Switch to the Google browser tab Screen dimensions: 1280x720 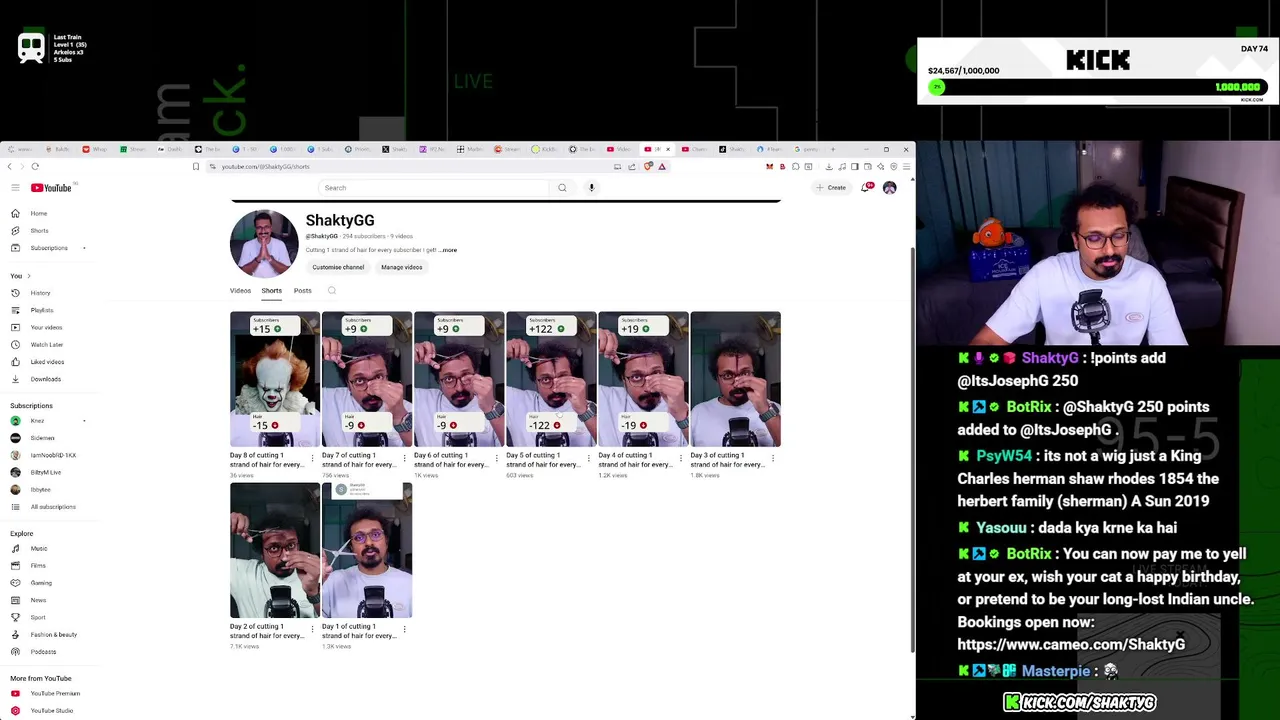pyautogui.click(x=807, y=150)
